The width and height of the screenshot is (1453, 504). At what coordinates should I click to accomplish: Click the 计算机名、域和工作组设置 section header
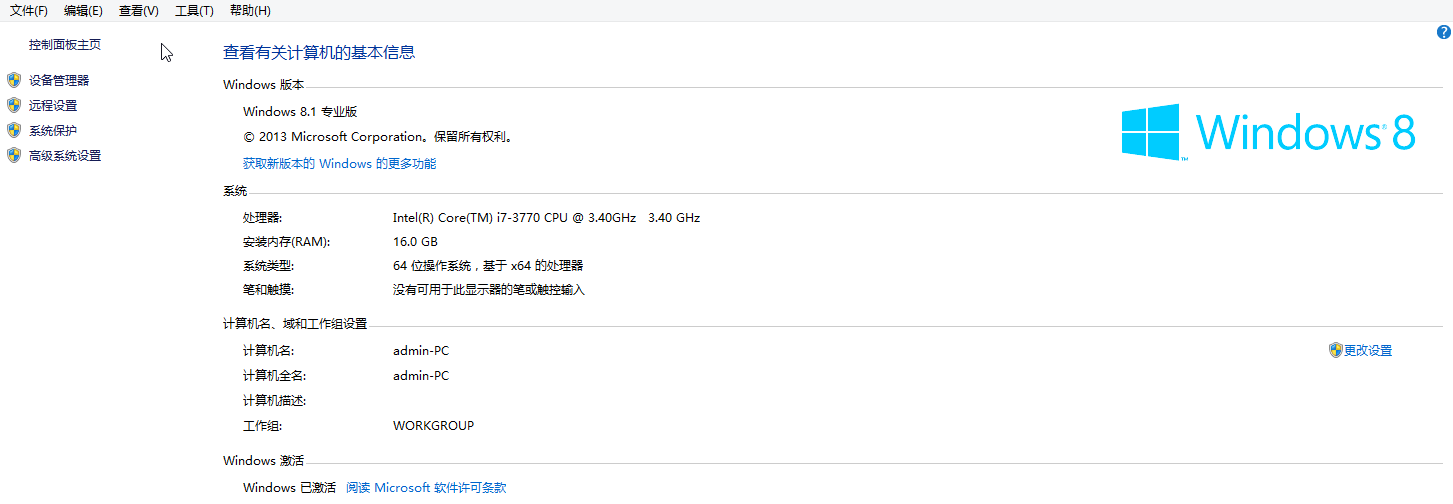click(295, 324)
